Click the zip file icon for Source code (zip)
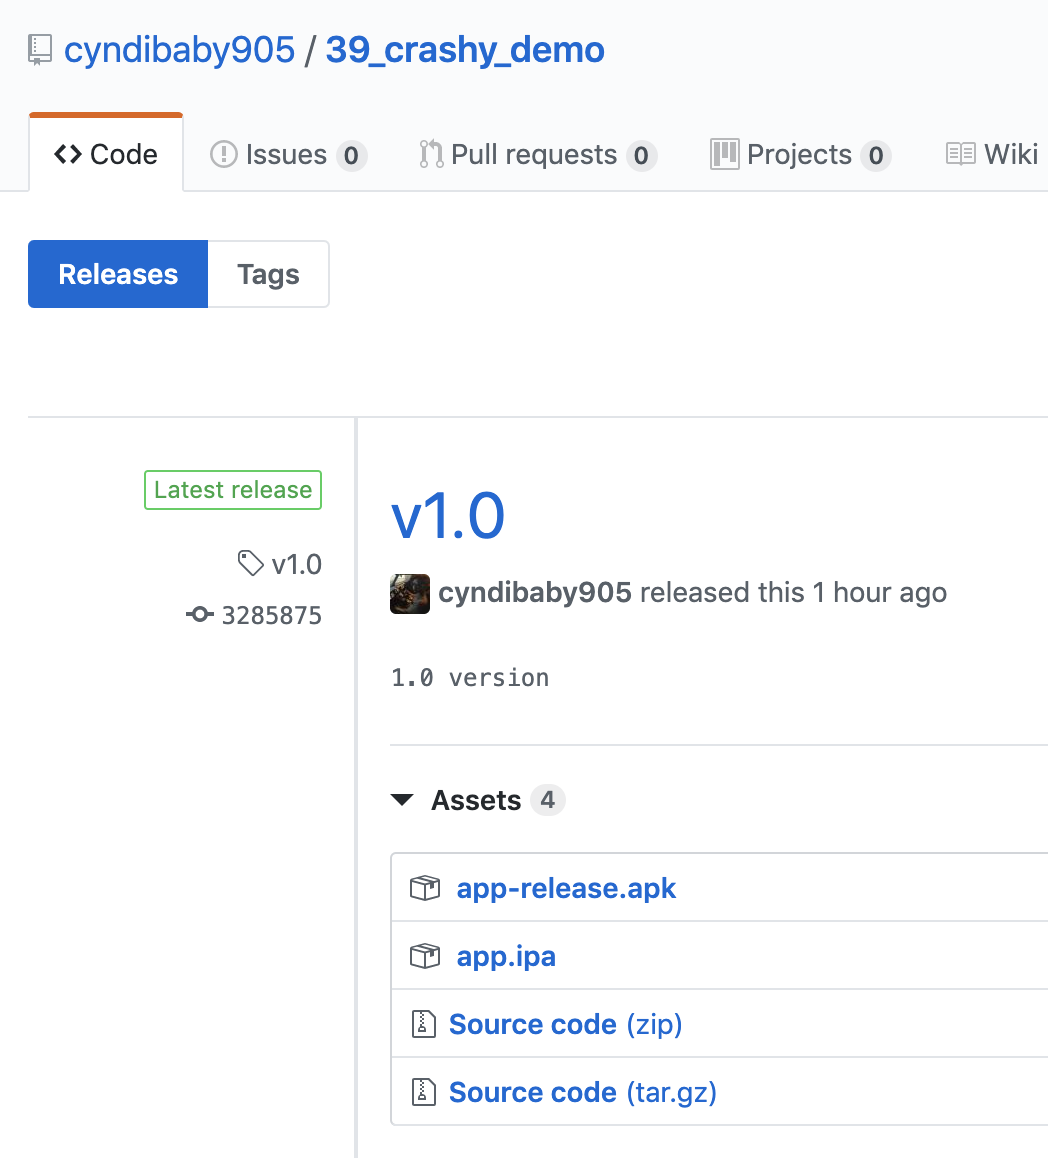 (x=424, y=1024)
